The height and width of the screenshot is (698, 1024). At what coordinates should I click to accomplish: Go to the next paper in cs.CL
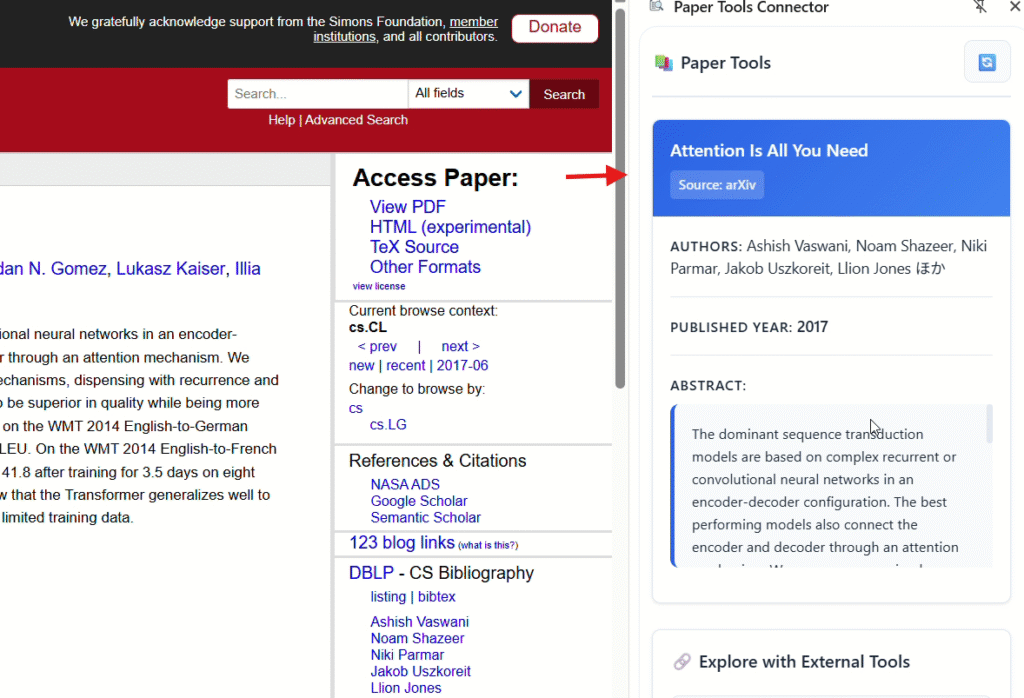[460, 346]
